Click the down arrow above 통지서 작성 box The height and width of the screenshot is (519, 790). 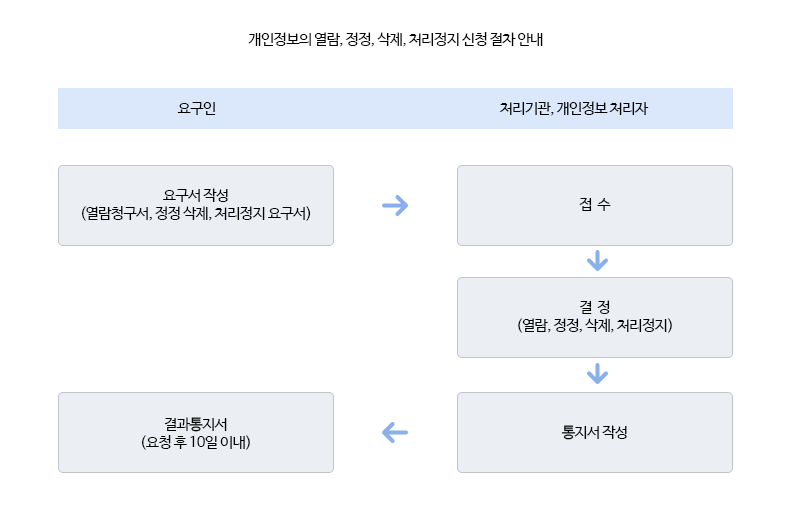(x=597, y=374)
